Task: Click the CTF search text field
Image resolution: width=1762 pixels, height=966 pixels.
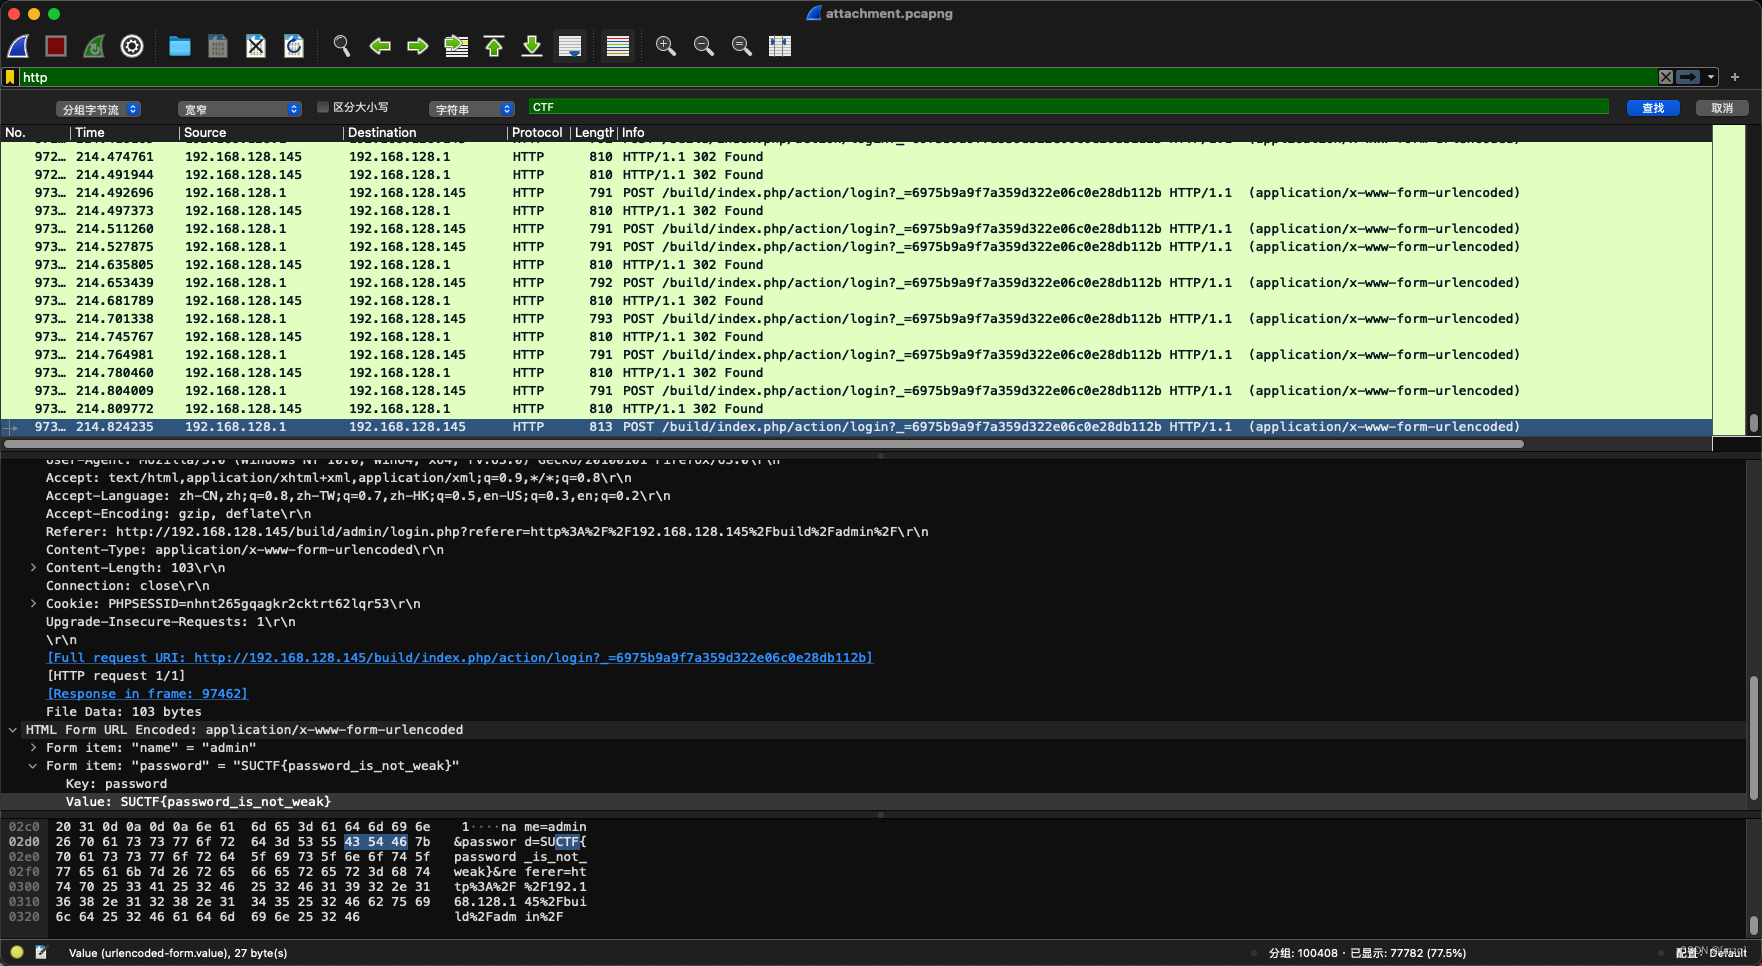Action: click(1069, 107)
